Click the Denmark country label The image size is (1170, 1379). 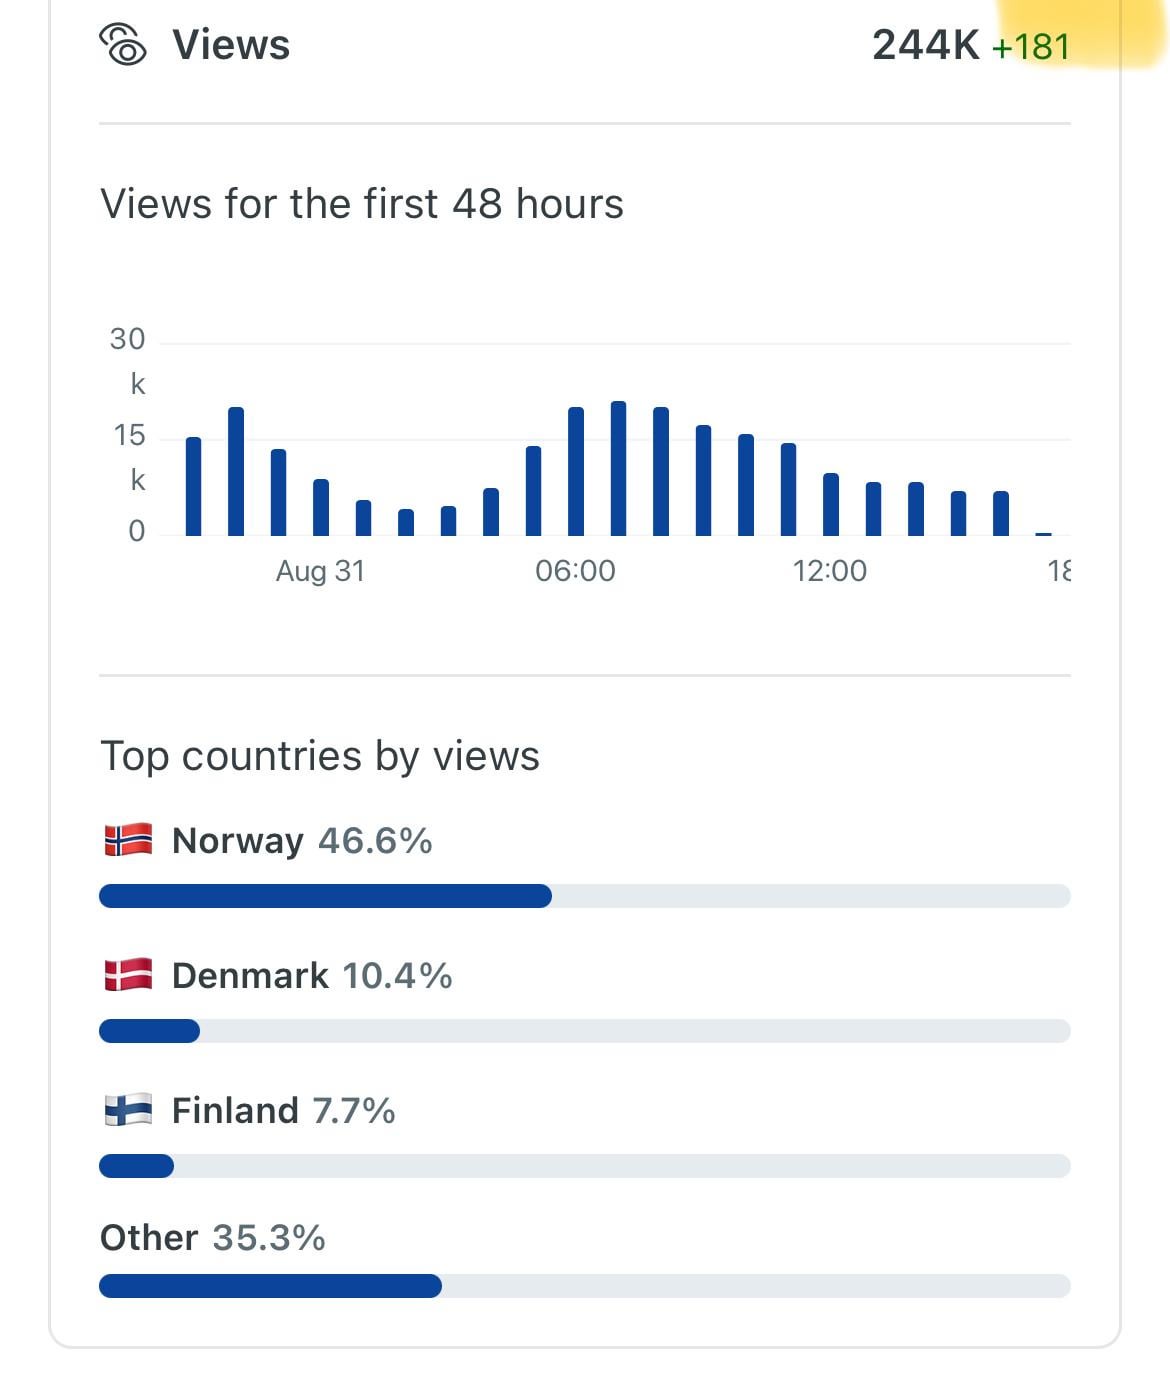click(x=250, y=976)
